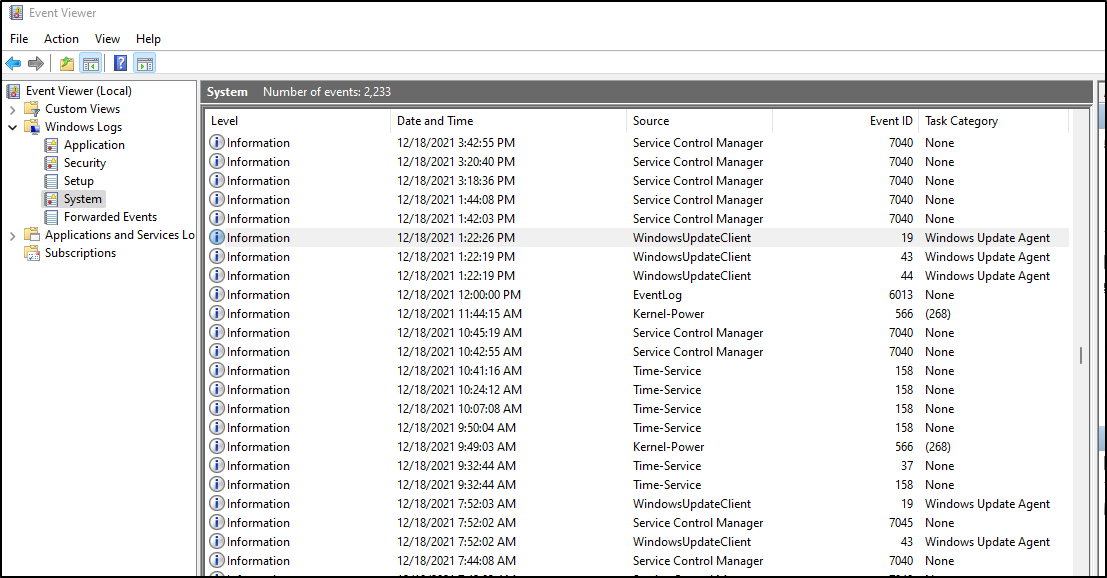The width and height of the screenshot is (1107, 578).
Task: Click the Applications and Services Logs folder icon
Action: tap(32, 235)
